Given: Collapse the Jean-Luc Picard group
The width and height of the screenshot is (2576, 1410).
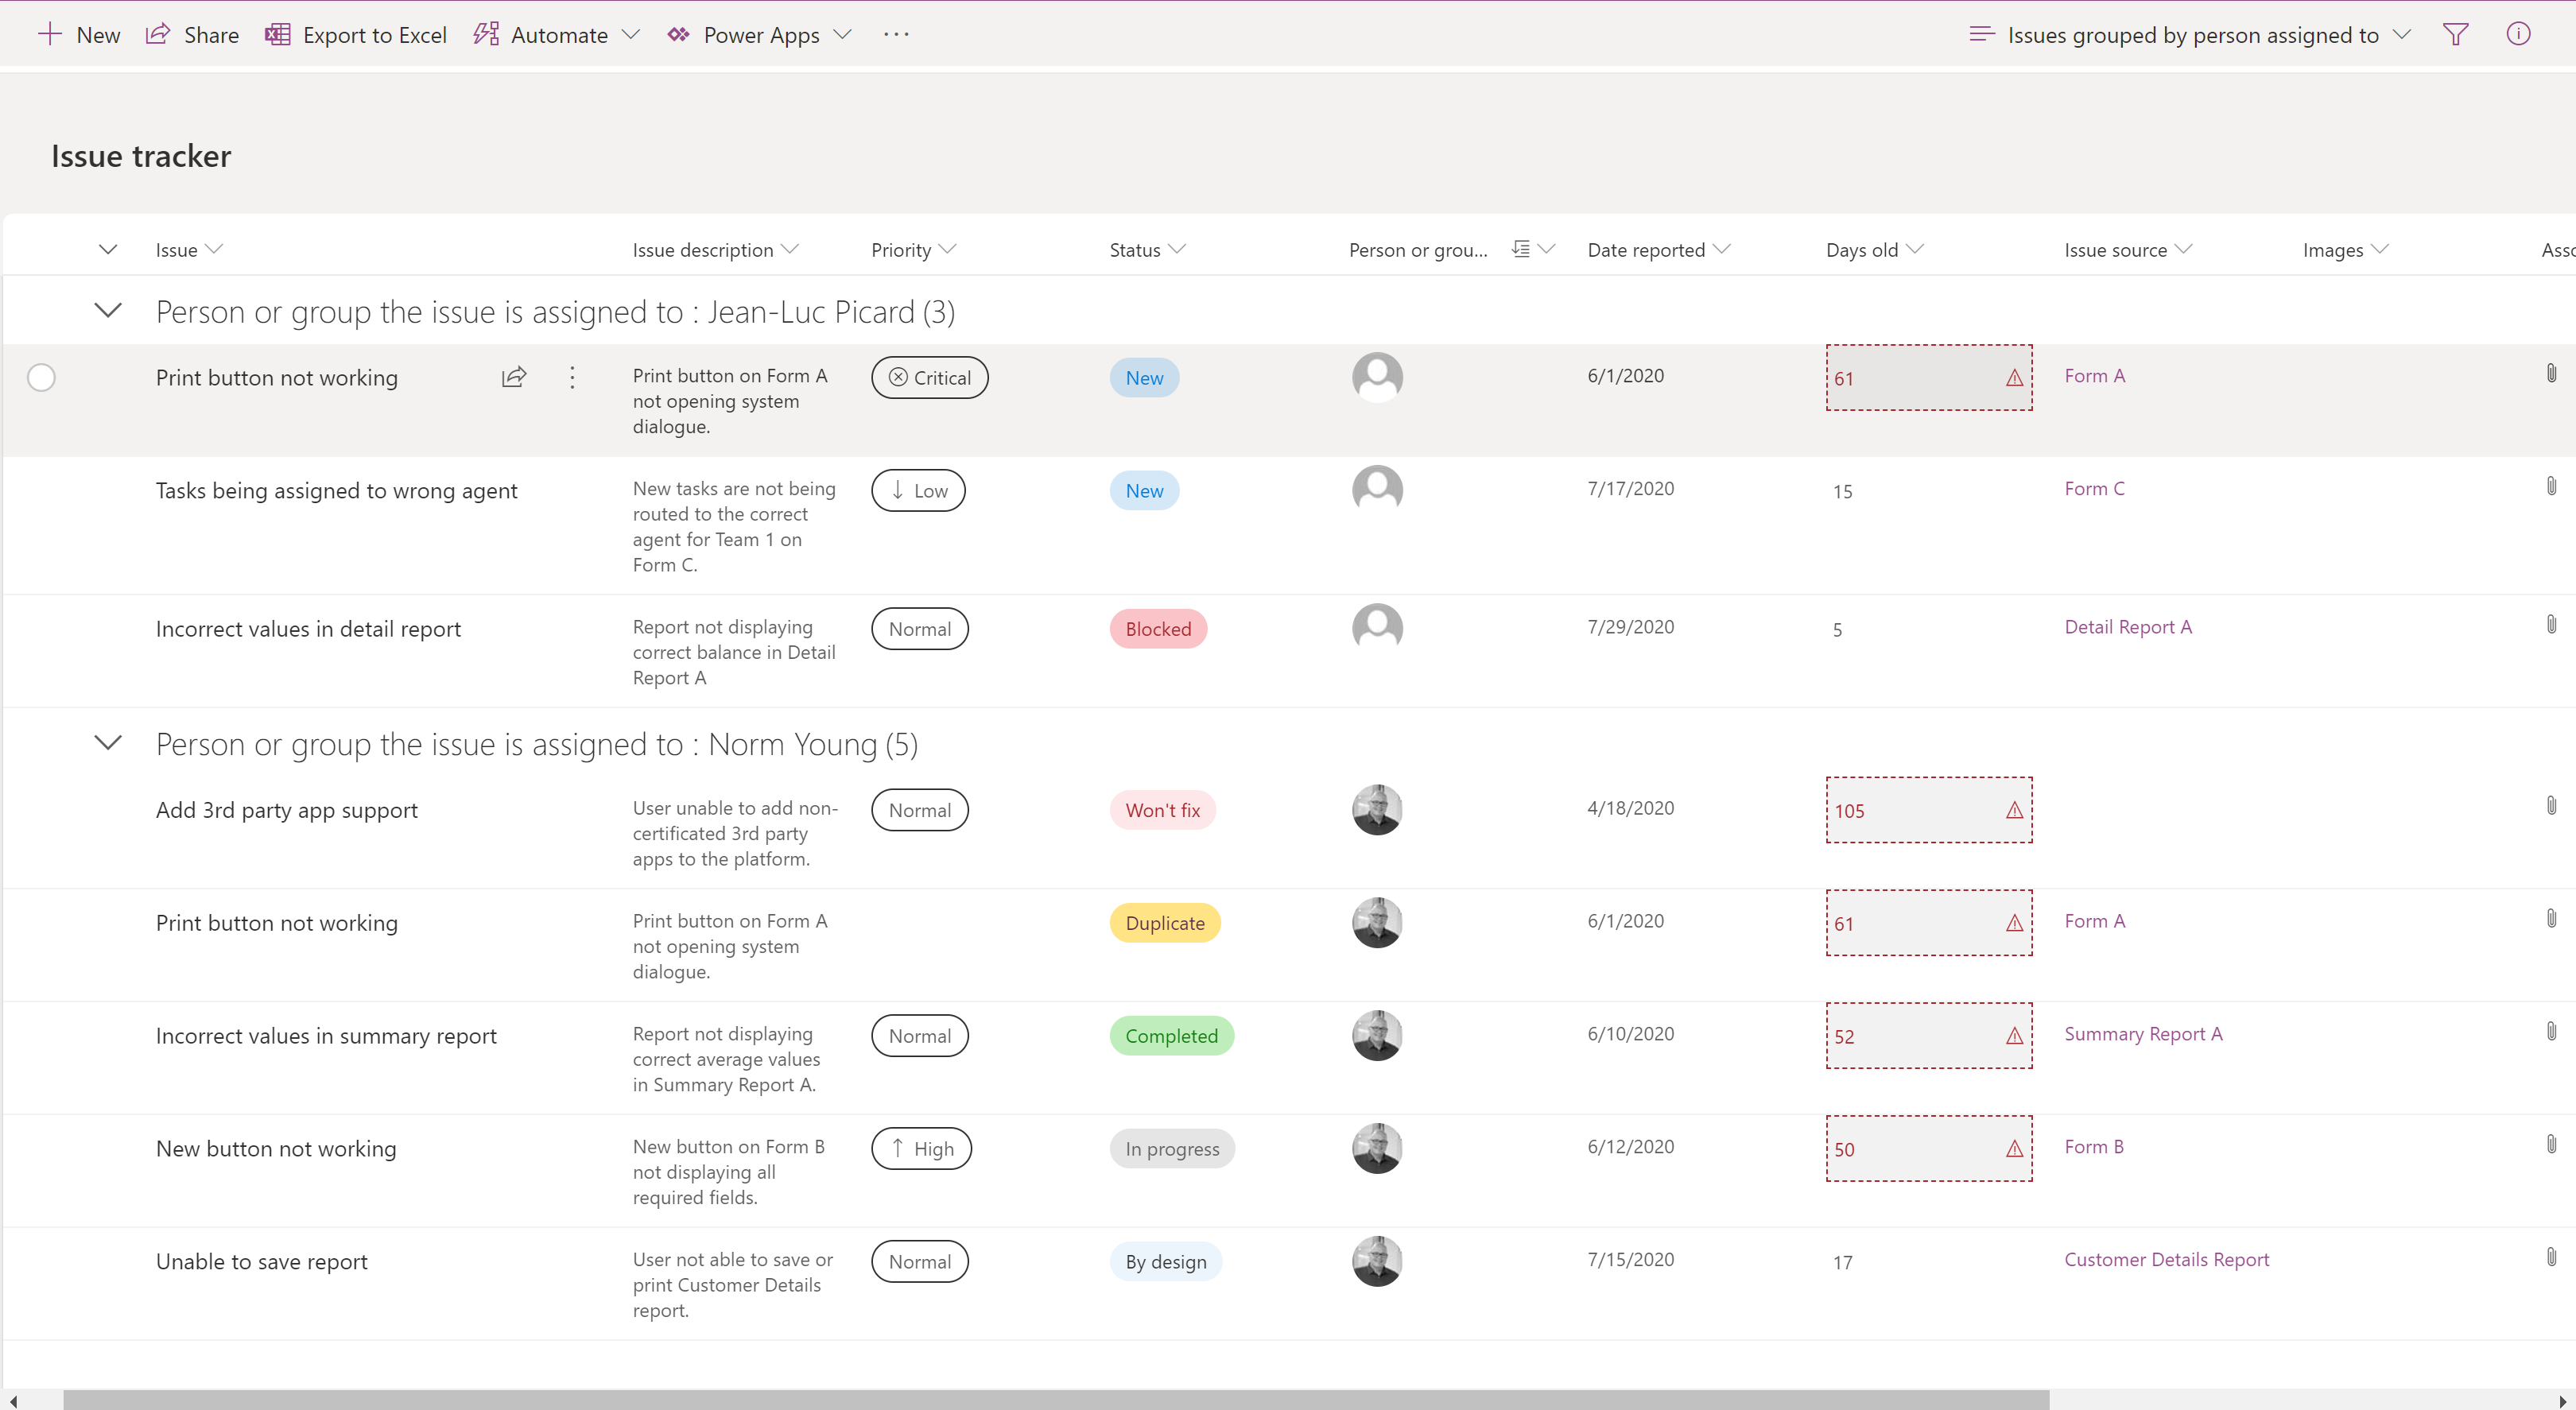Looking at the screenshot, I should (108, 310).
